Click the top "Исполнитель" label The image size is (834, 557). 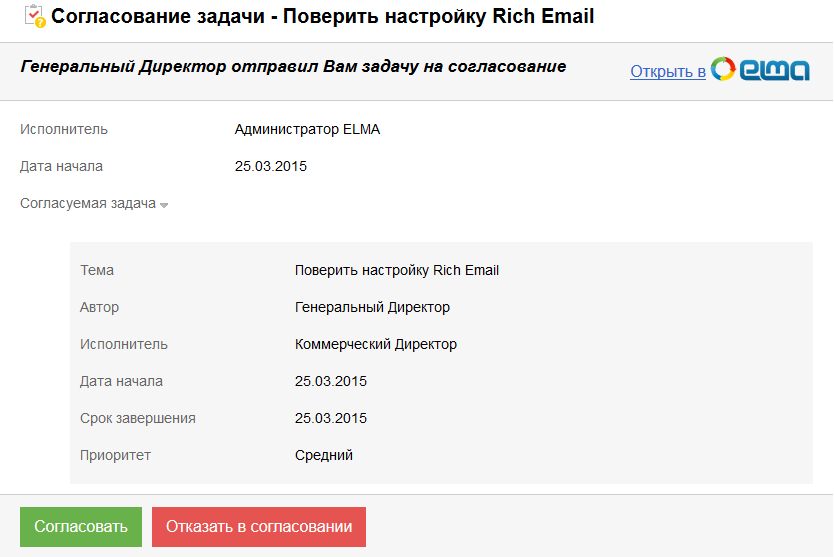pos(64,129)
